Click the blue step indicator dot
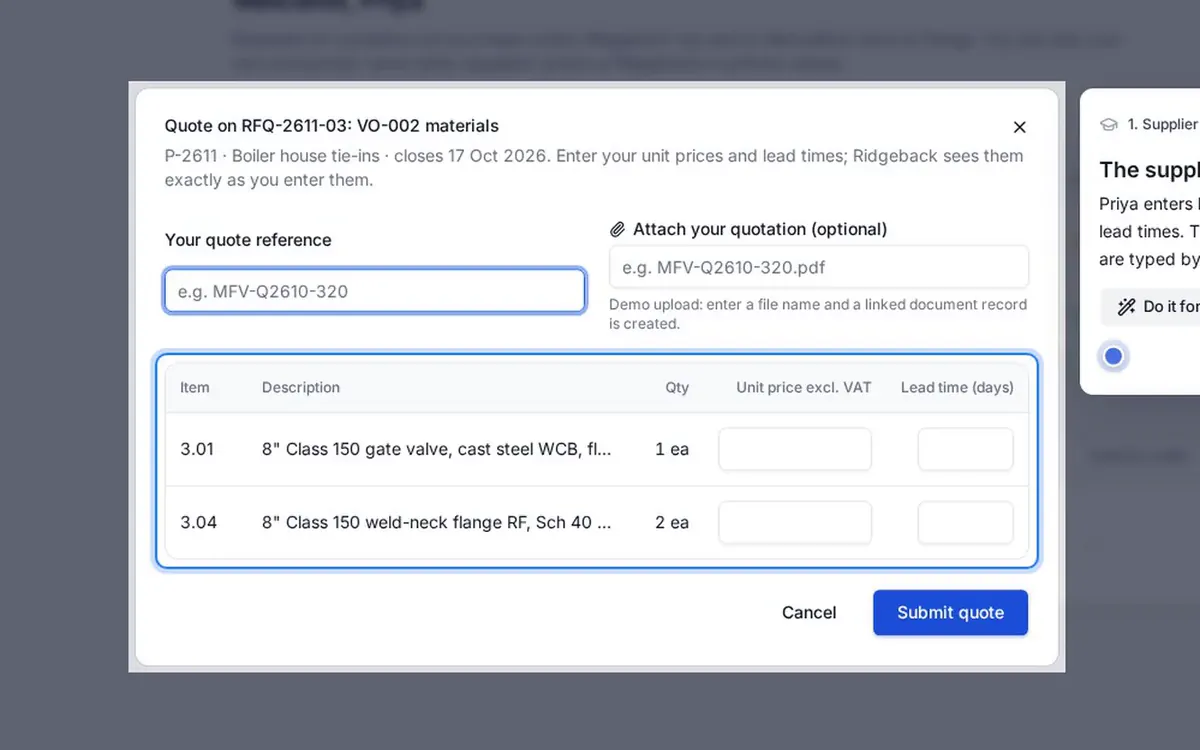1200x750 pixels. pyautogui.click(x=1113, y=356)
